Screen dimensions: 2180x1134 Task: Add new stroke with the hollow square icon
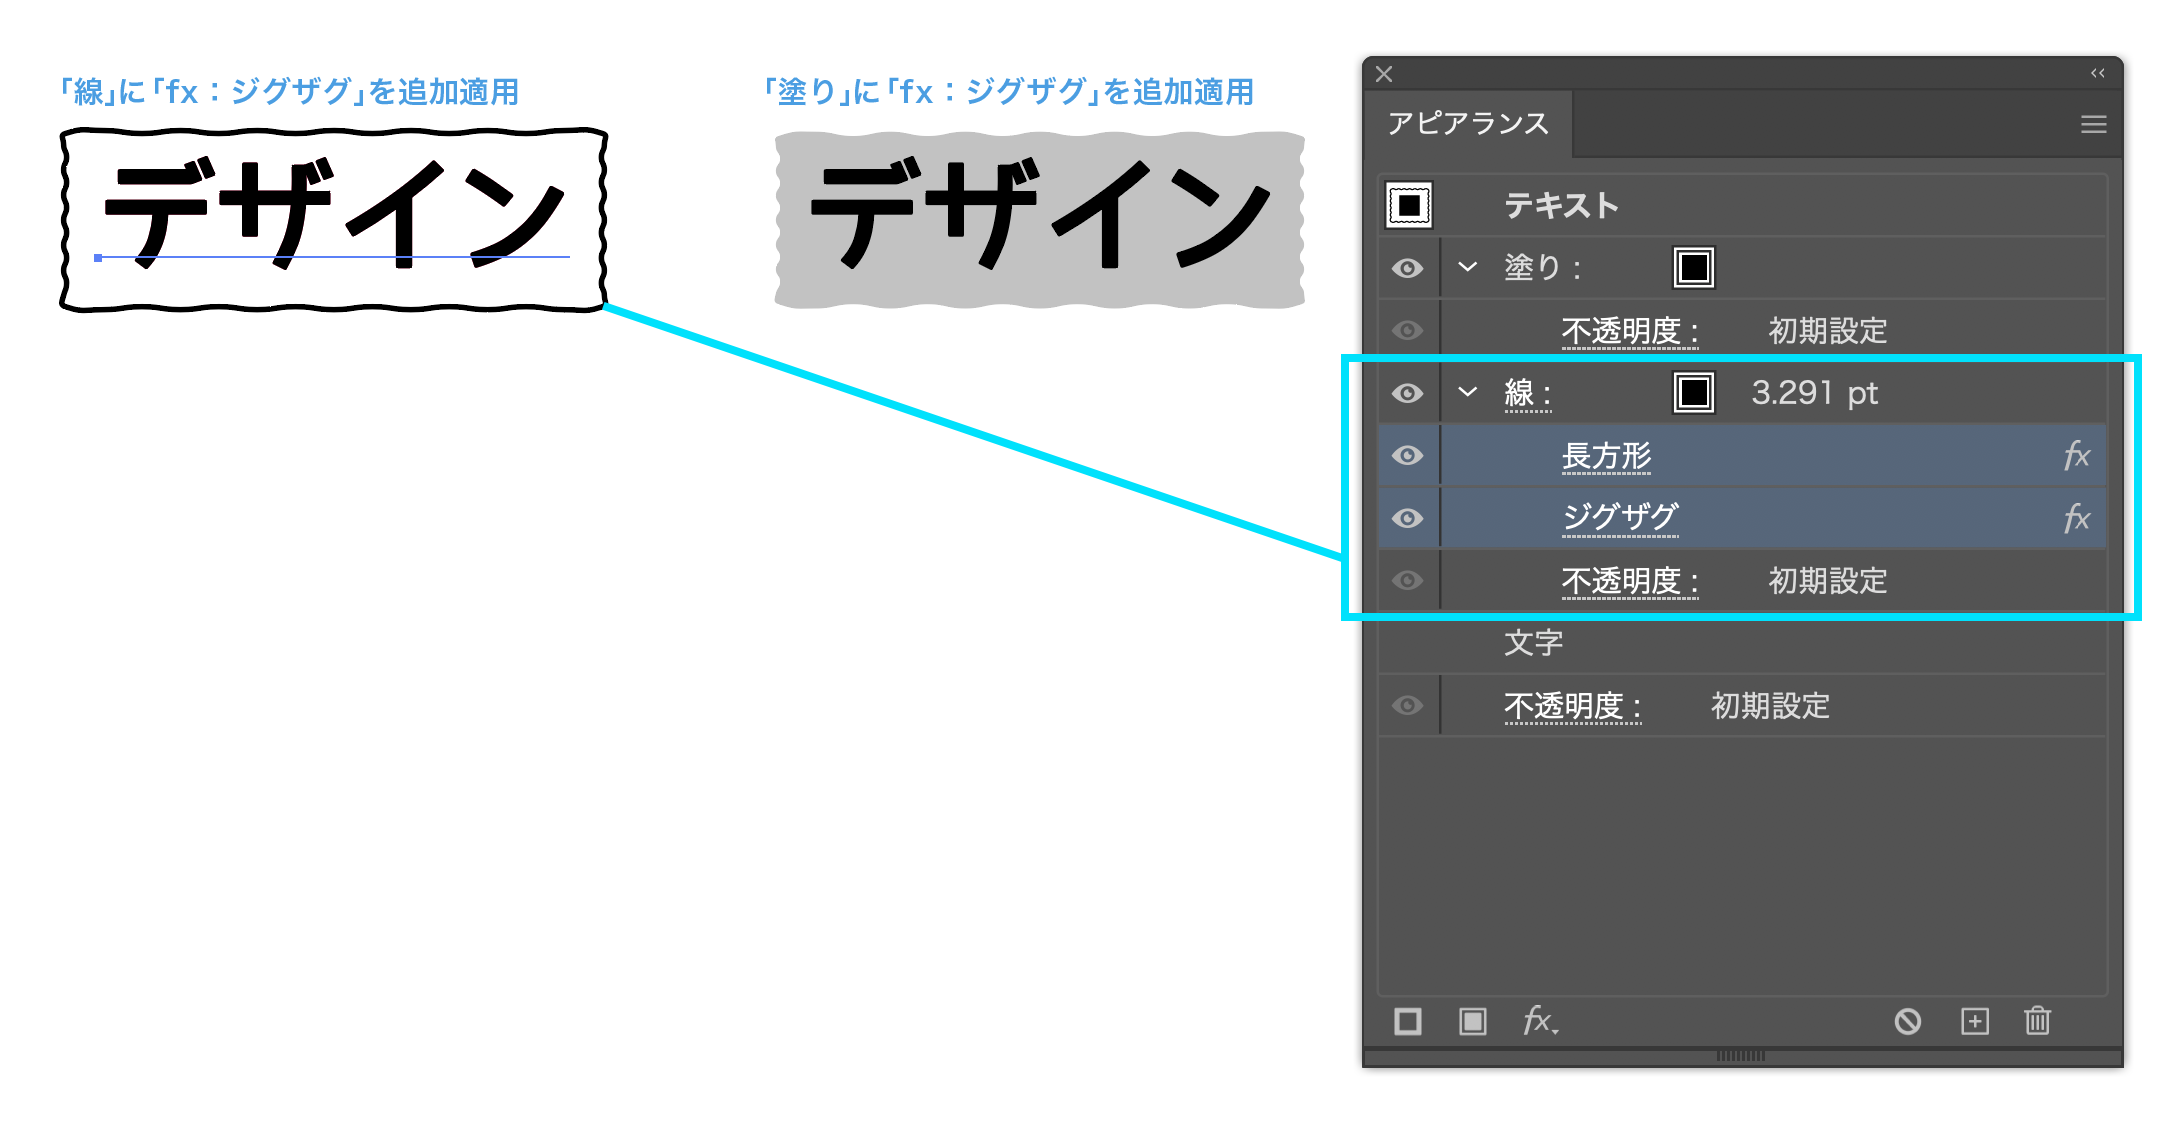(1408, 1021)
